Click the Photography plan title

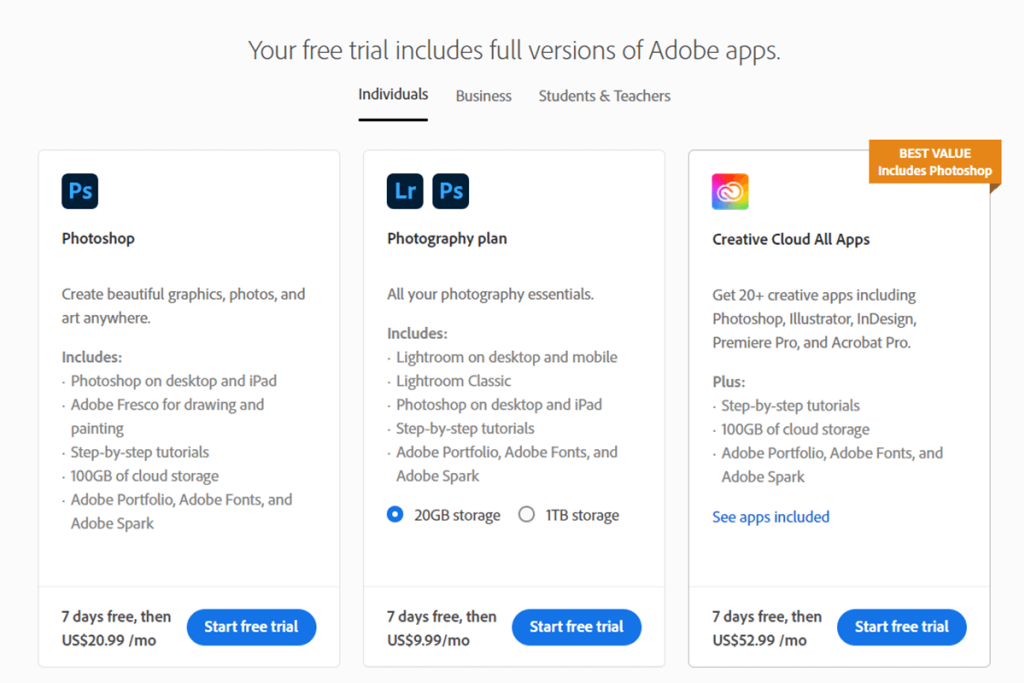[446, 238]
